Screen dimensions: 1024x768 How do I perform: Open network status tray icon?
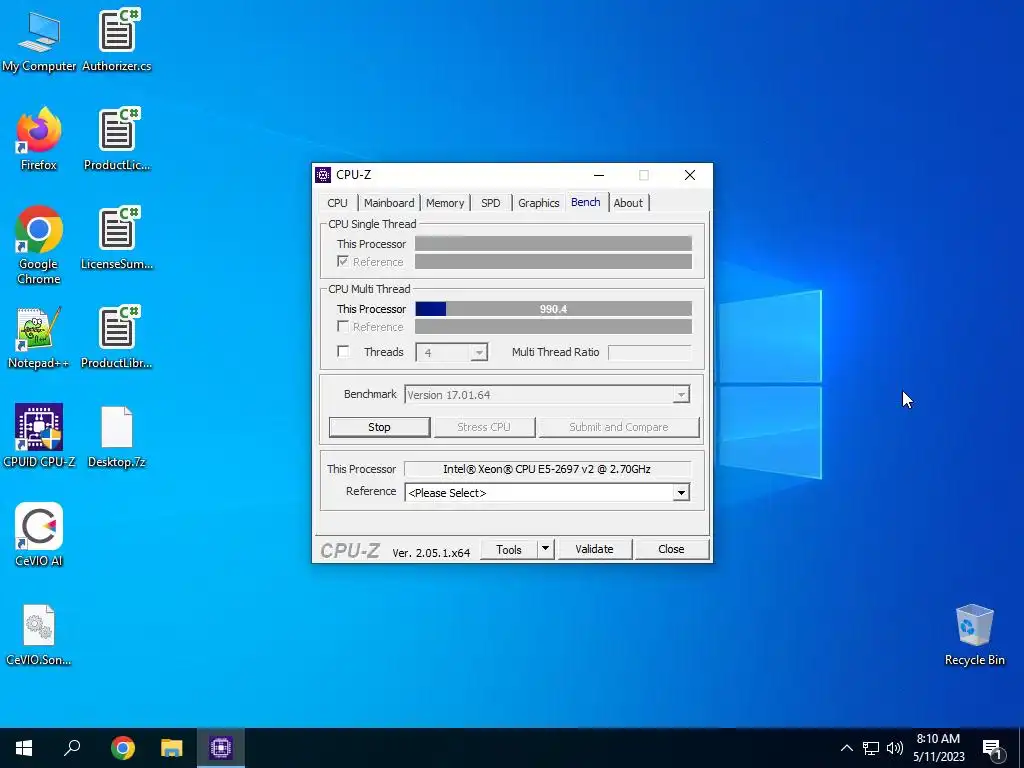click(x=871, y=748)
